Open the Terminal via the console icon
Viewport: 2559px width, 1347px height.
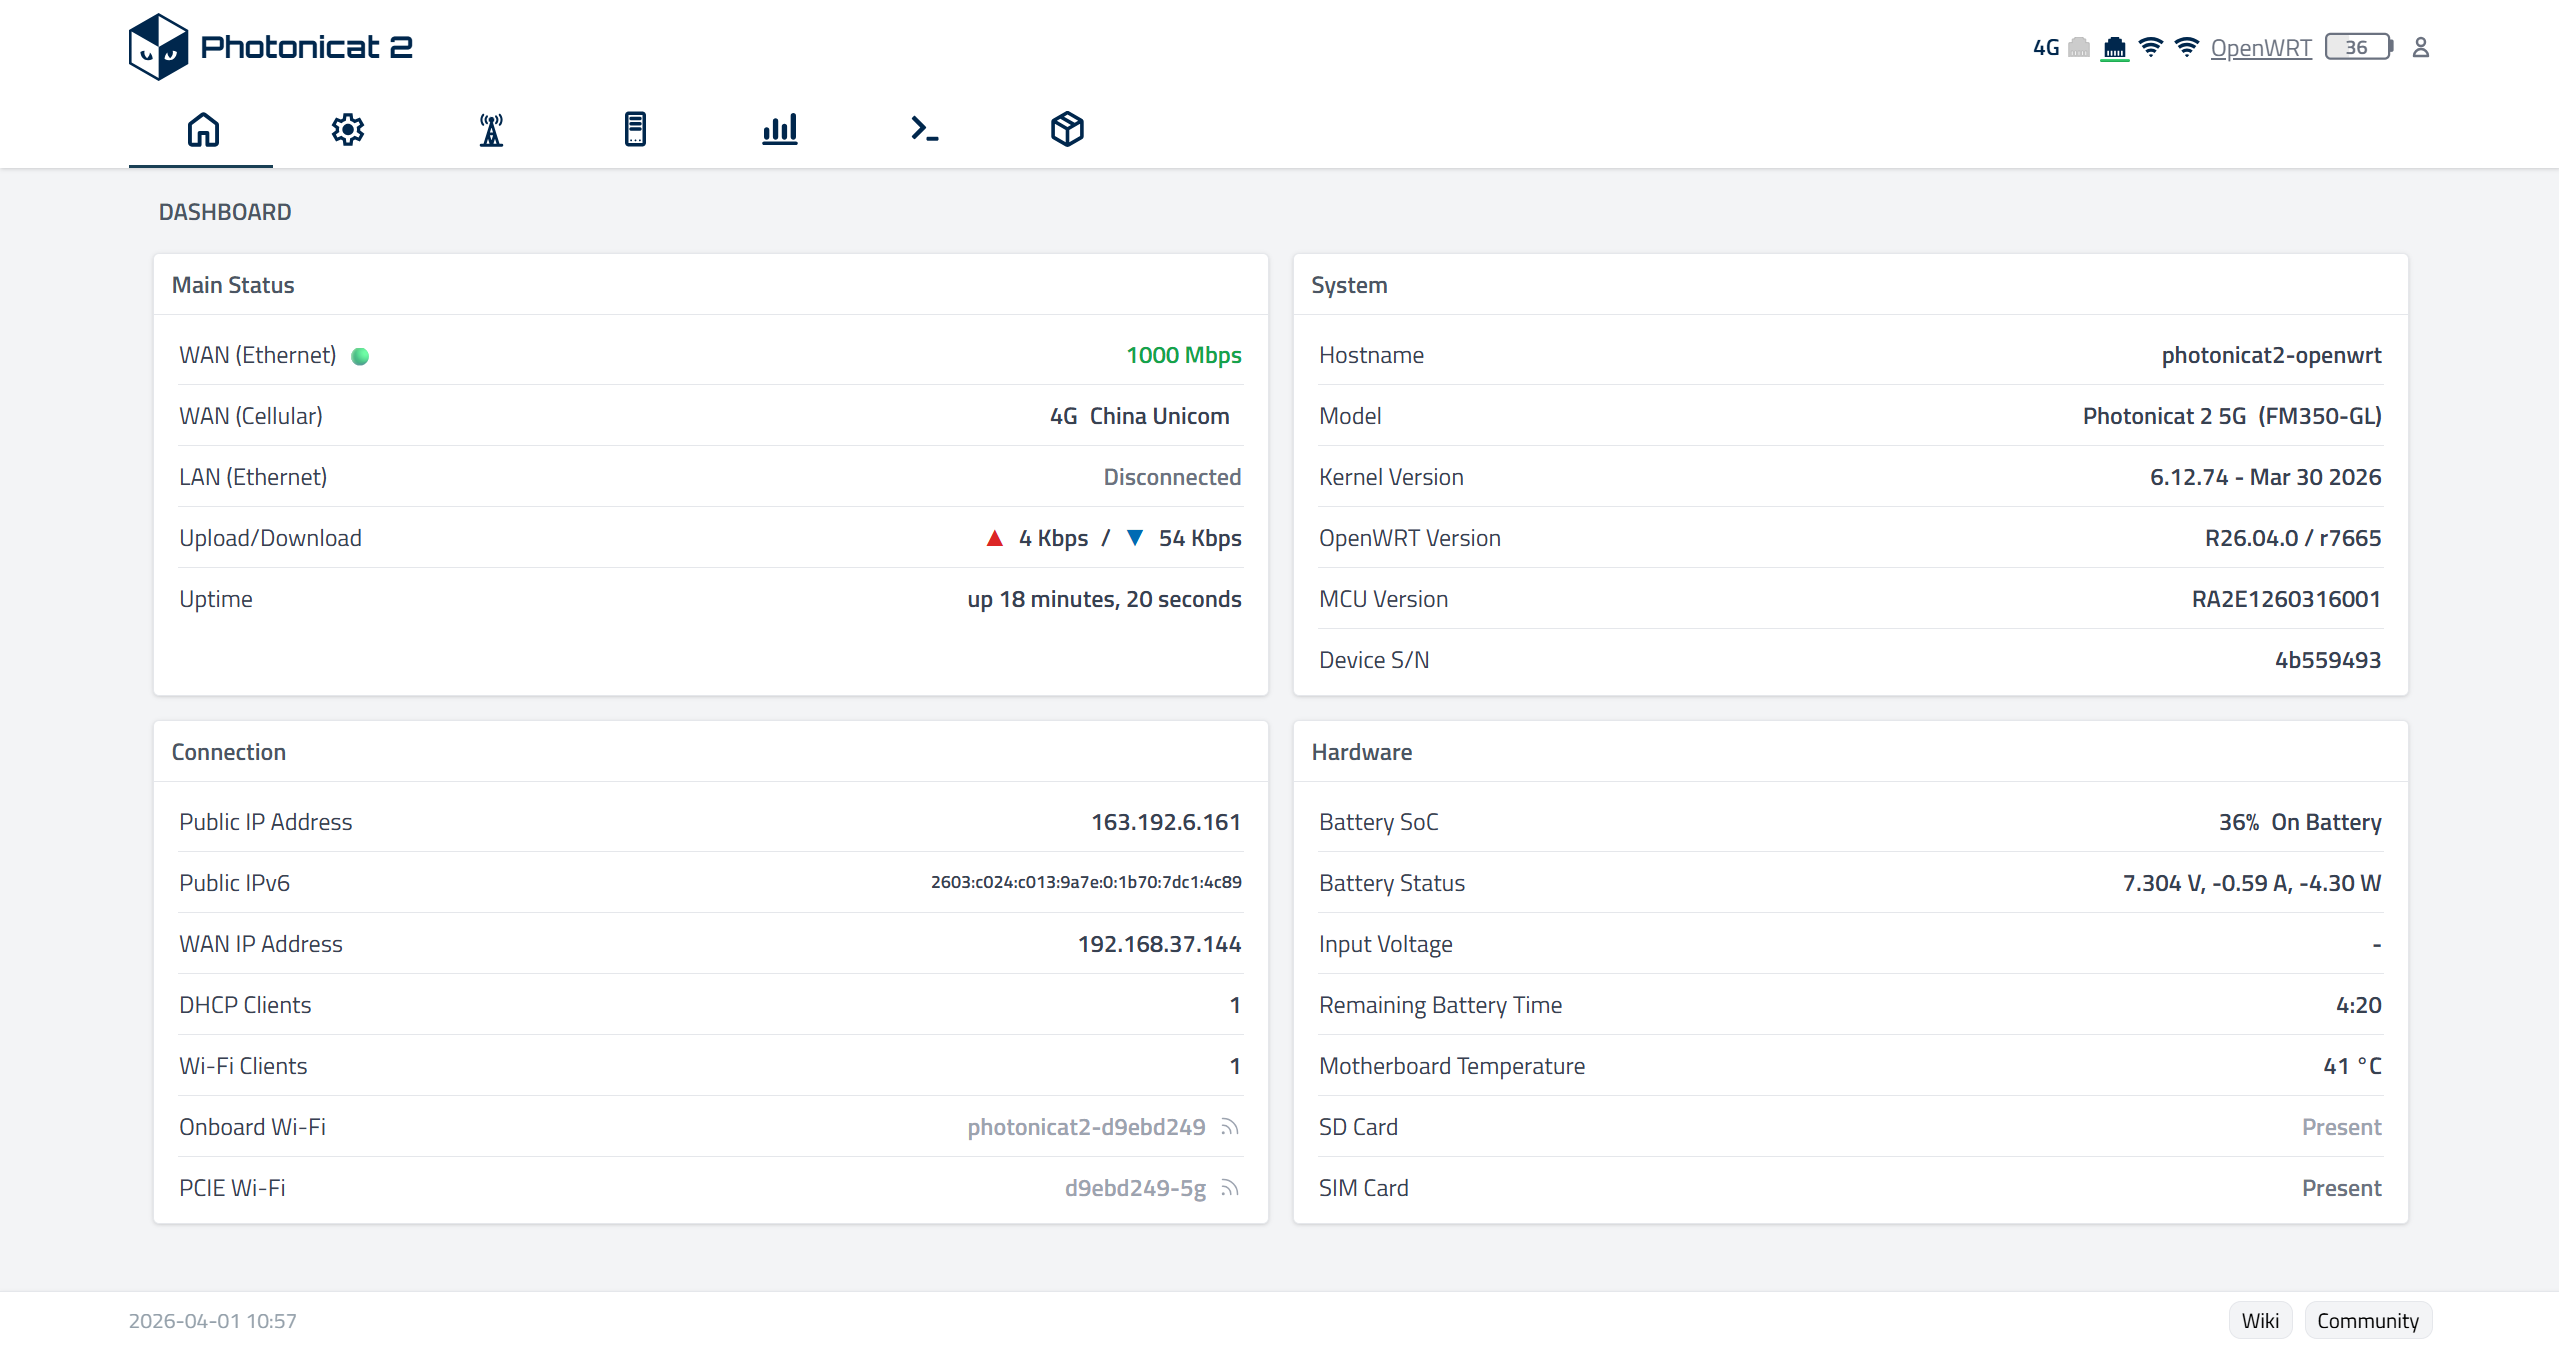923,130
